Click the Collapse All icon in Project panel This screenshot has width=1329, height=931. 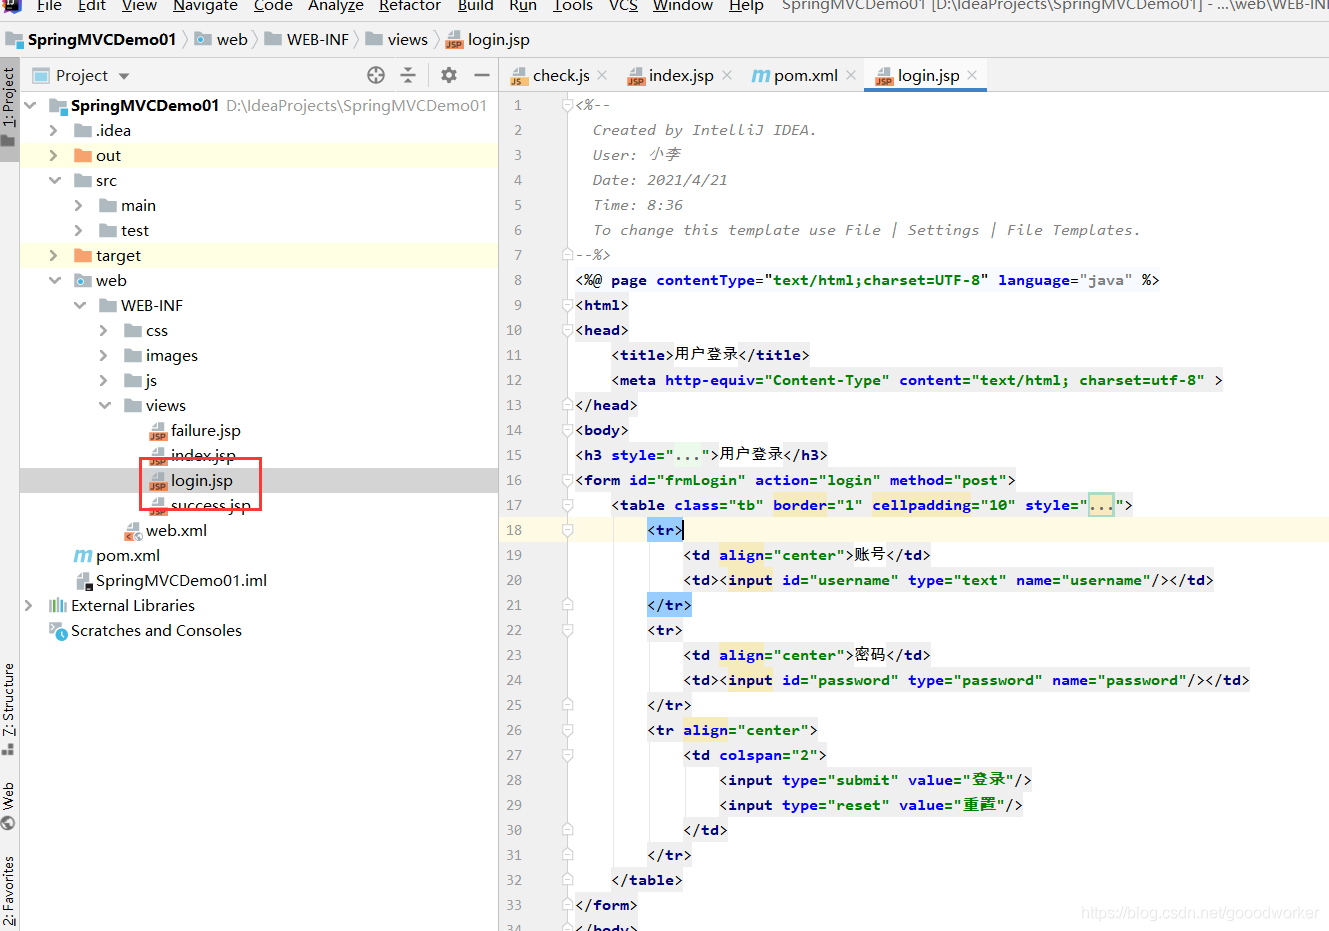click(408, 75)
